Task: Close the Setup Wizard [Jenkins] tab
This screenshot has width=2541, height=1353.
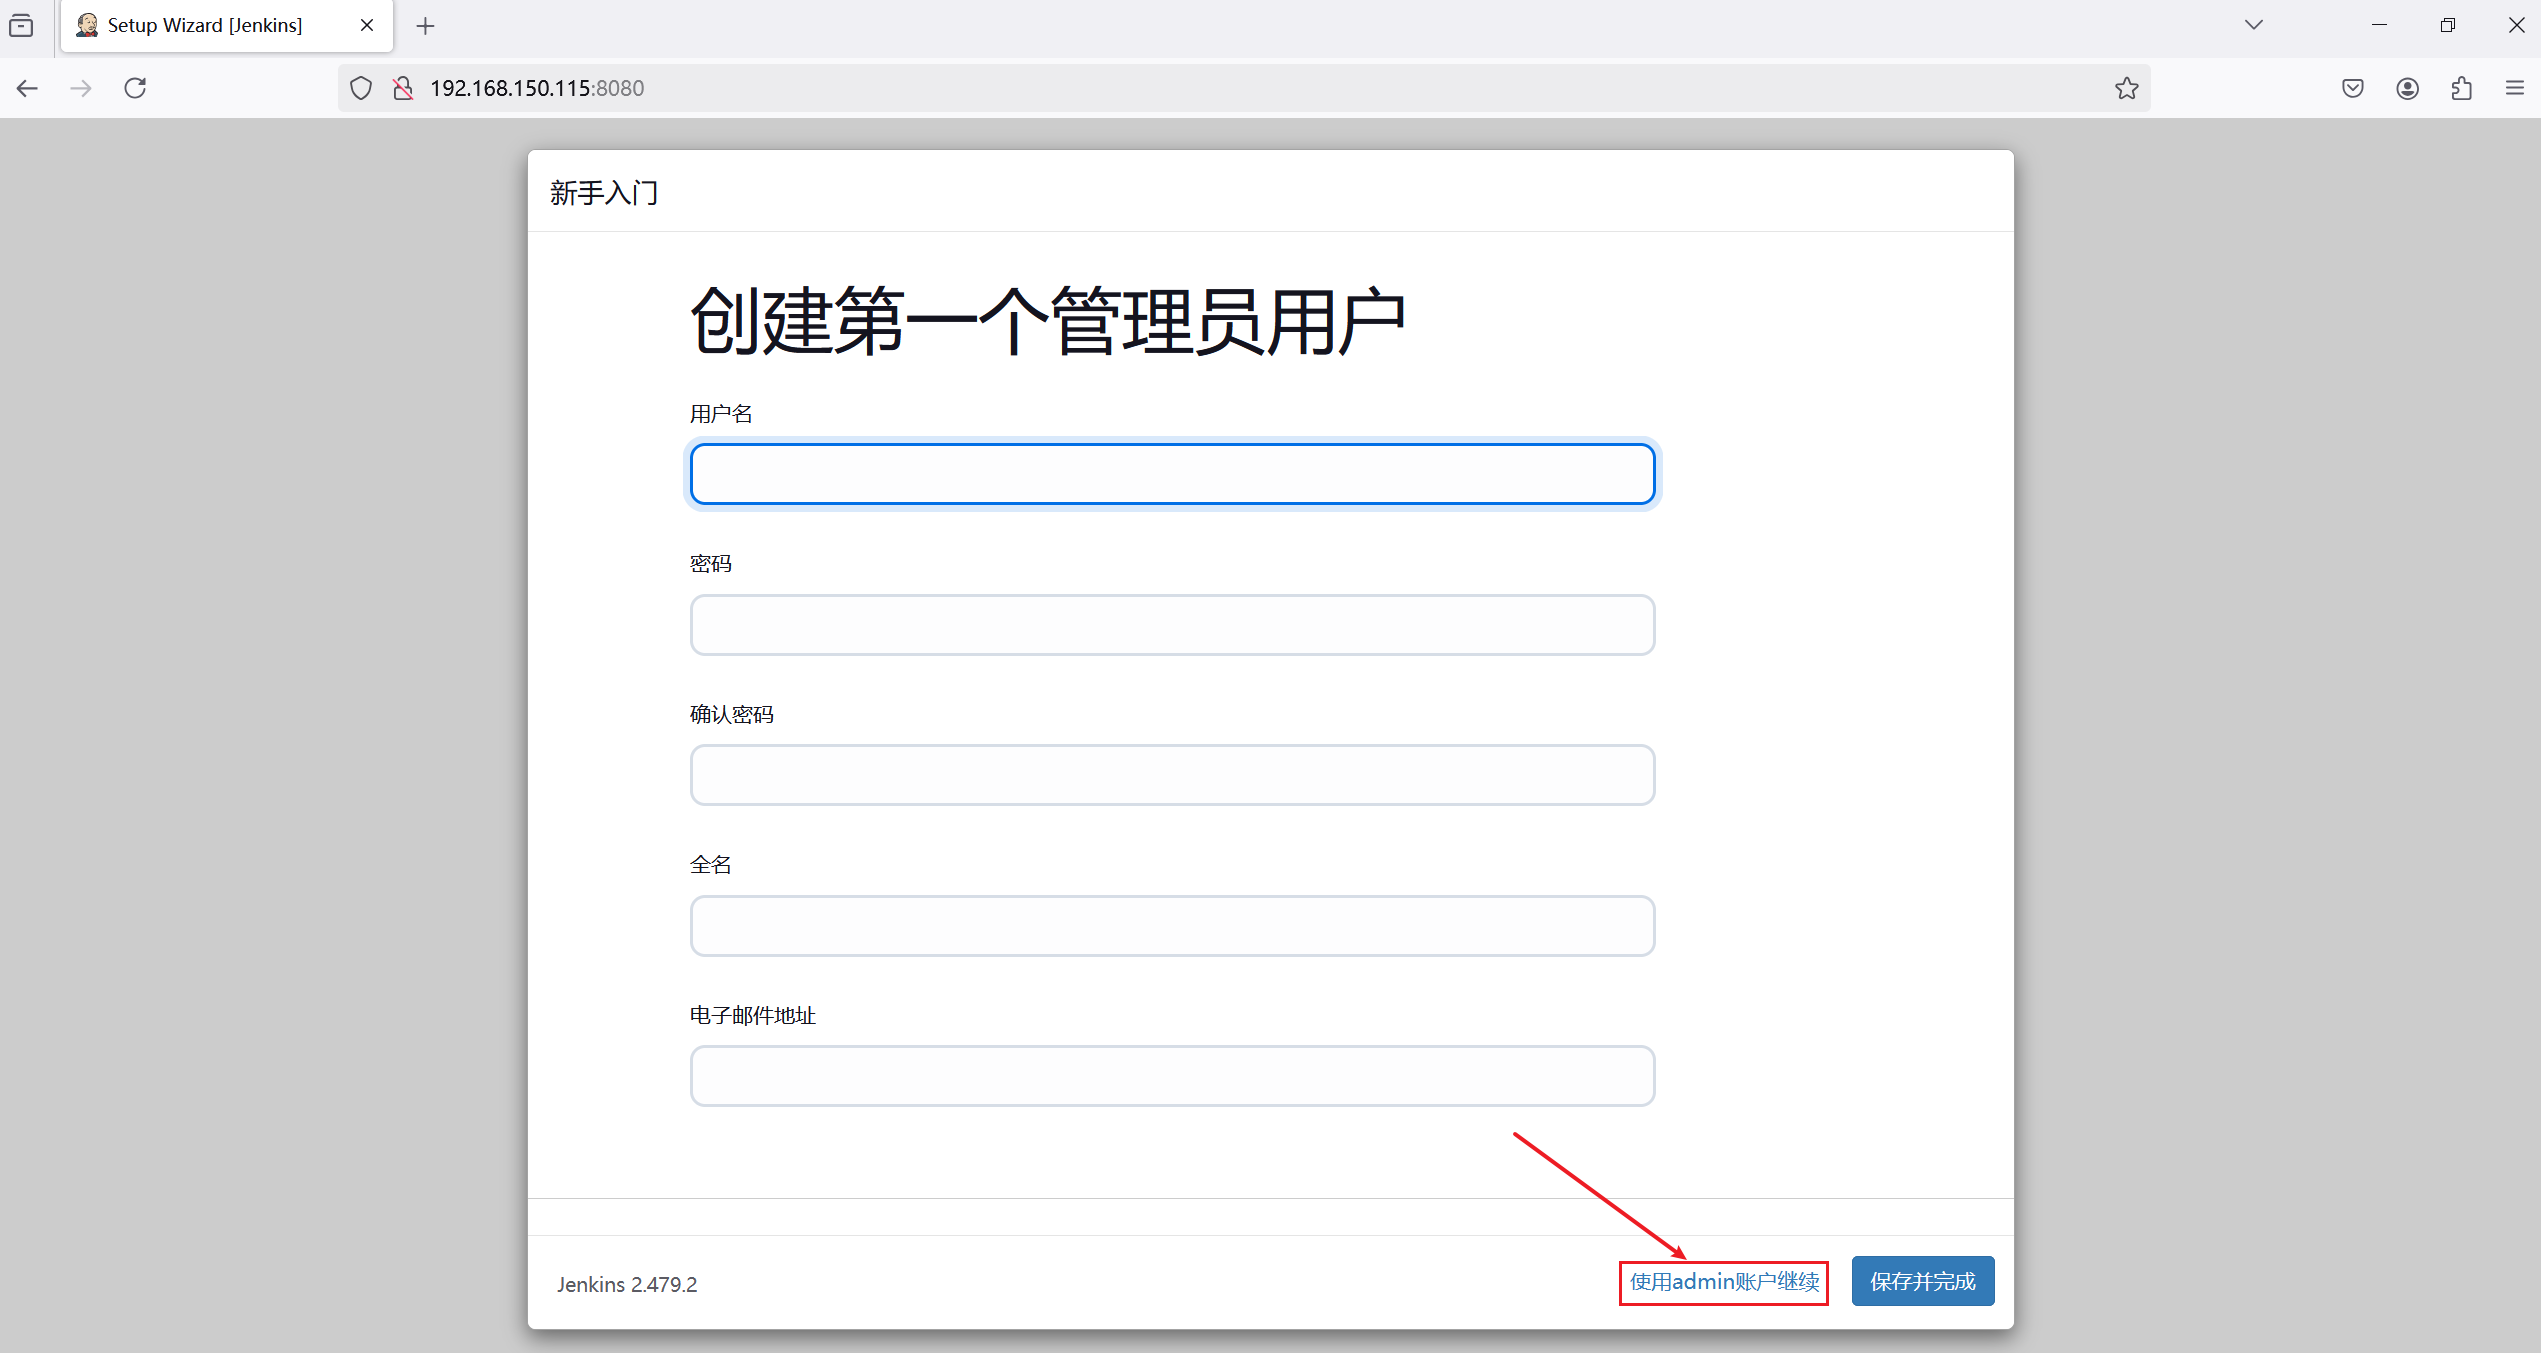Action: [367, 25]
